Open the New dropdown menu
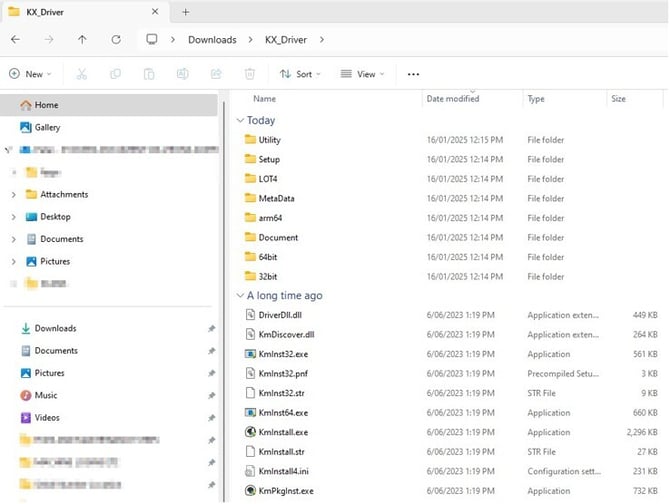670x504 pixels. tap(30, 74)
